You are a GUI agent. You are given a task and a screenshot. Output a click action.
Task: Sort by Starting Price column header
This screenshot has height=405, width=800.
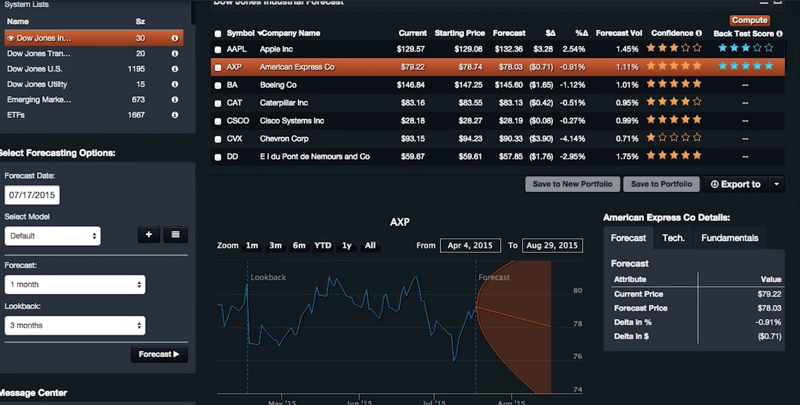click(460, 33)
